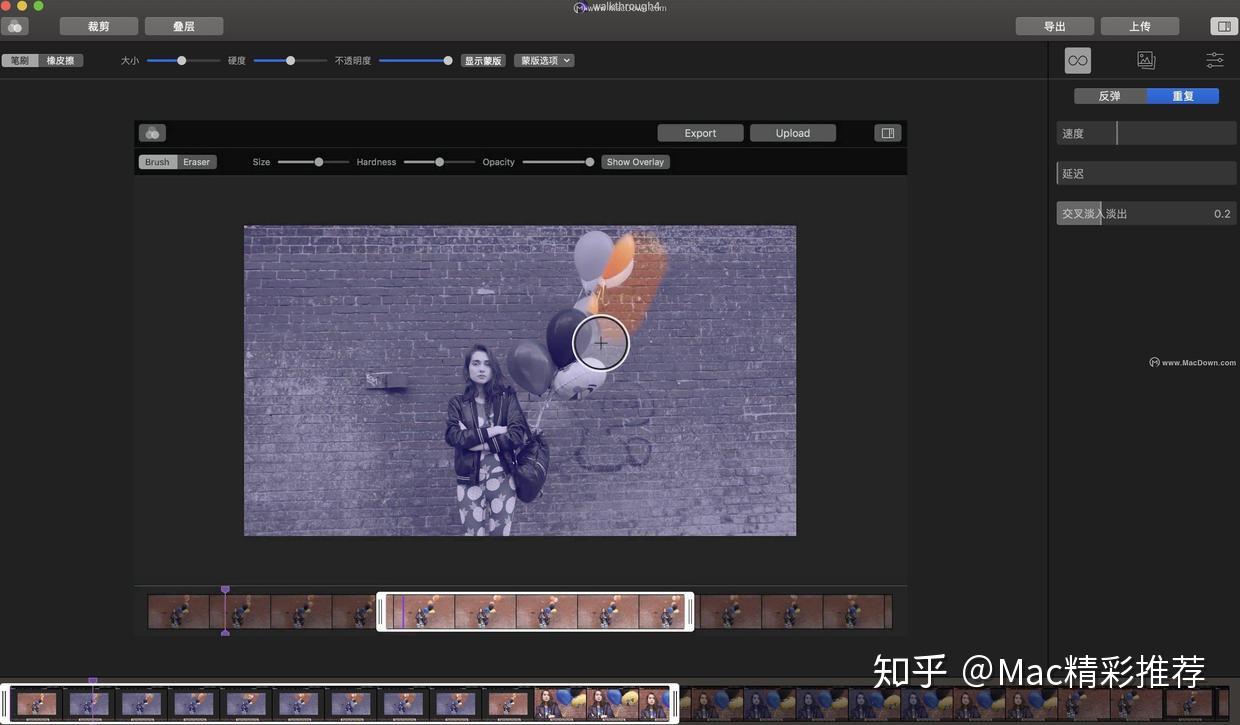Viewport: 1240px width, 725px height.
Task: Click the camera icon above the Brush toolbar
Action: click(151, 132)
